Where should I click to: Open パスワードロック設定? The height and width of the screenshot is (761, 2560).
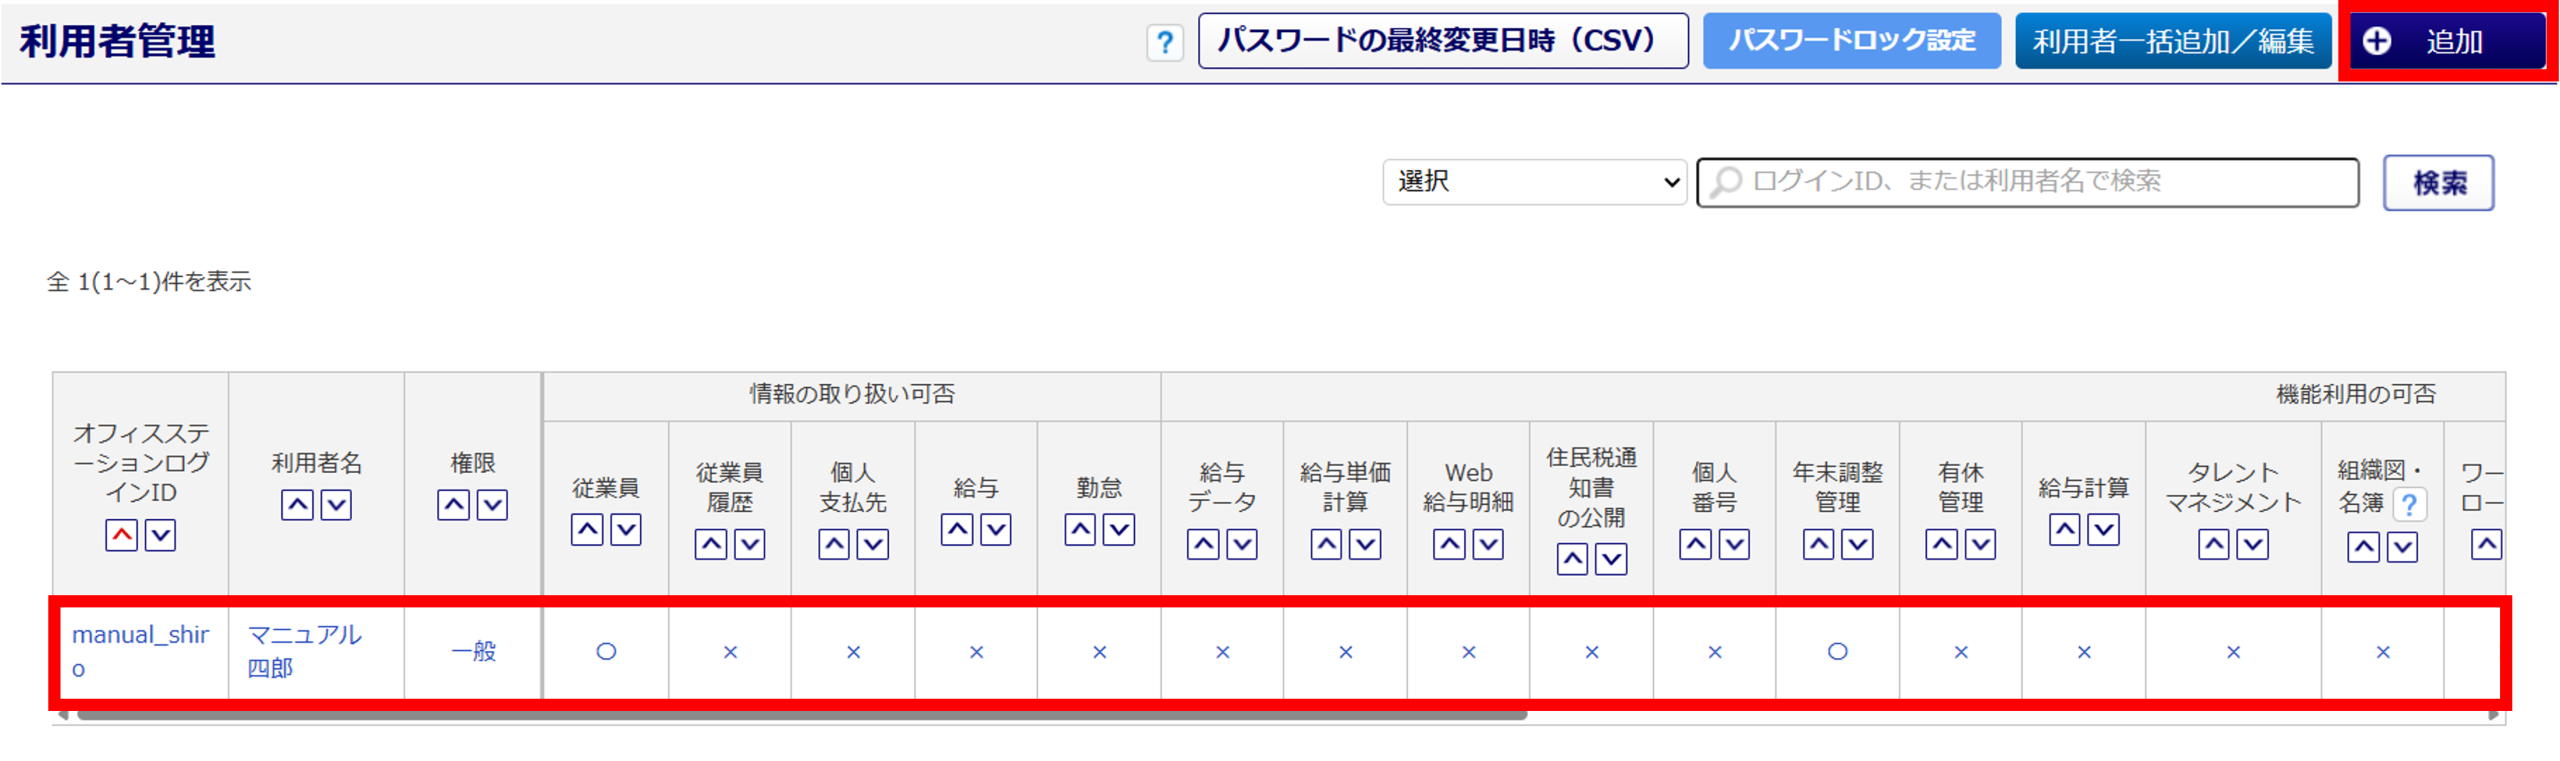[1851, 41]
